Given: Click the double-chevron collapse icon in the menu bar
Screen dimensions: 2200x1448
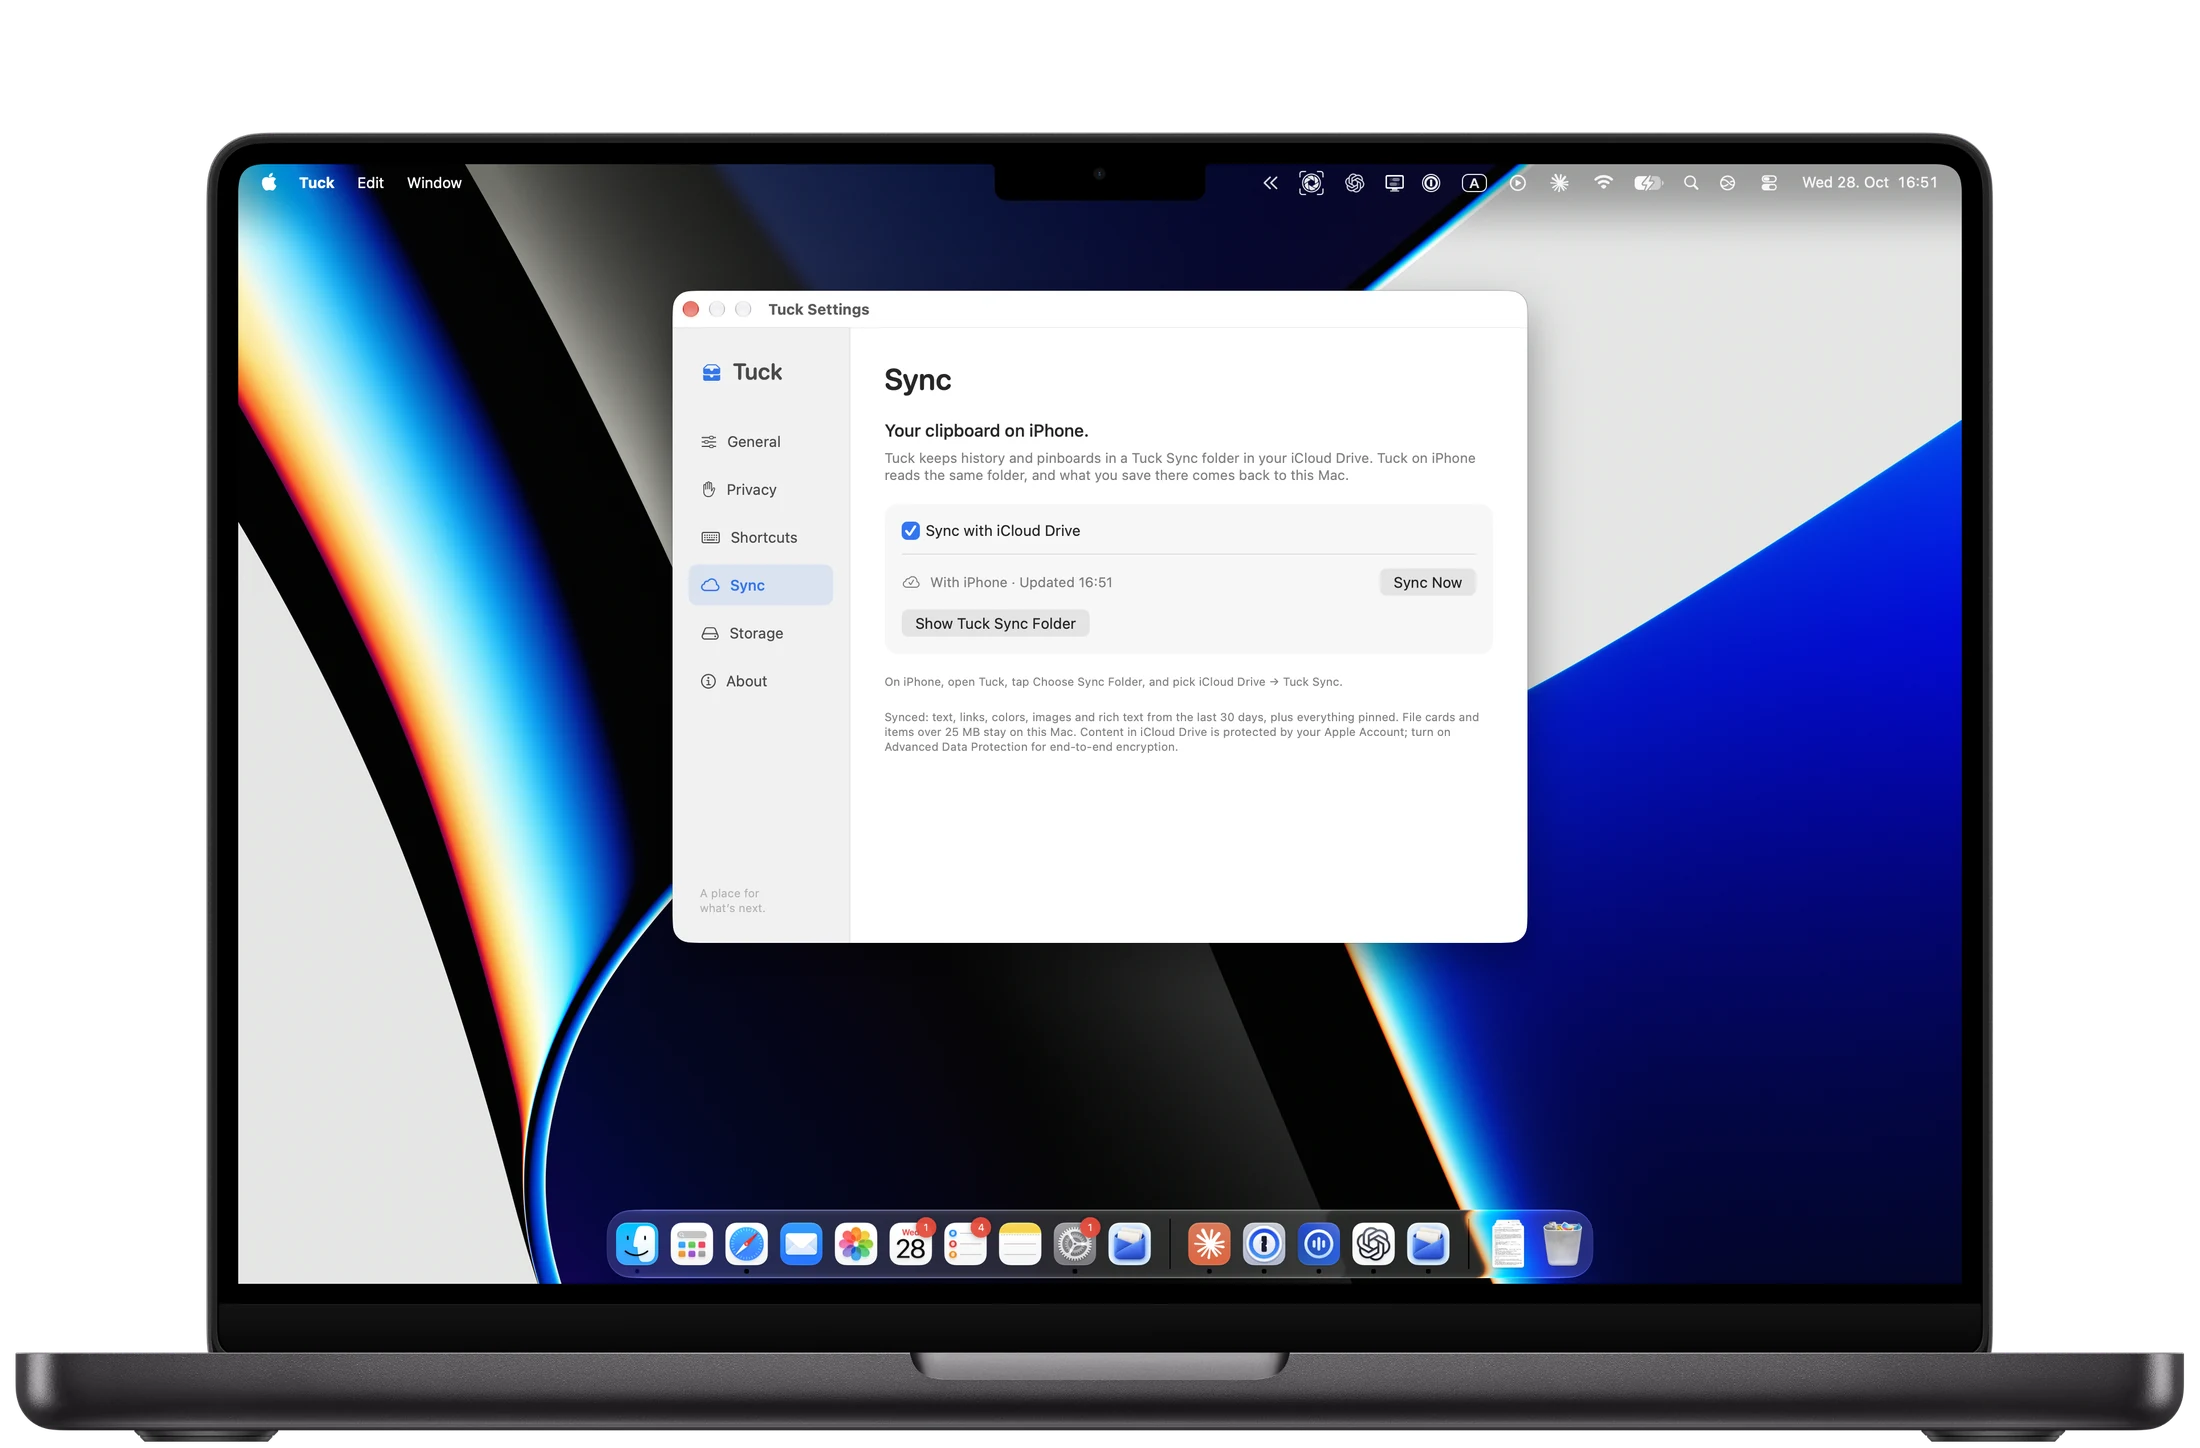Looking at the screenshot, I should (x=1270, y=183).
